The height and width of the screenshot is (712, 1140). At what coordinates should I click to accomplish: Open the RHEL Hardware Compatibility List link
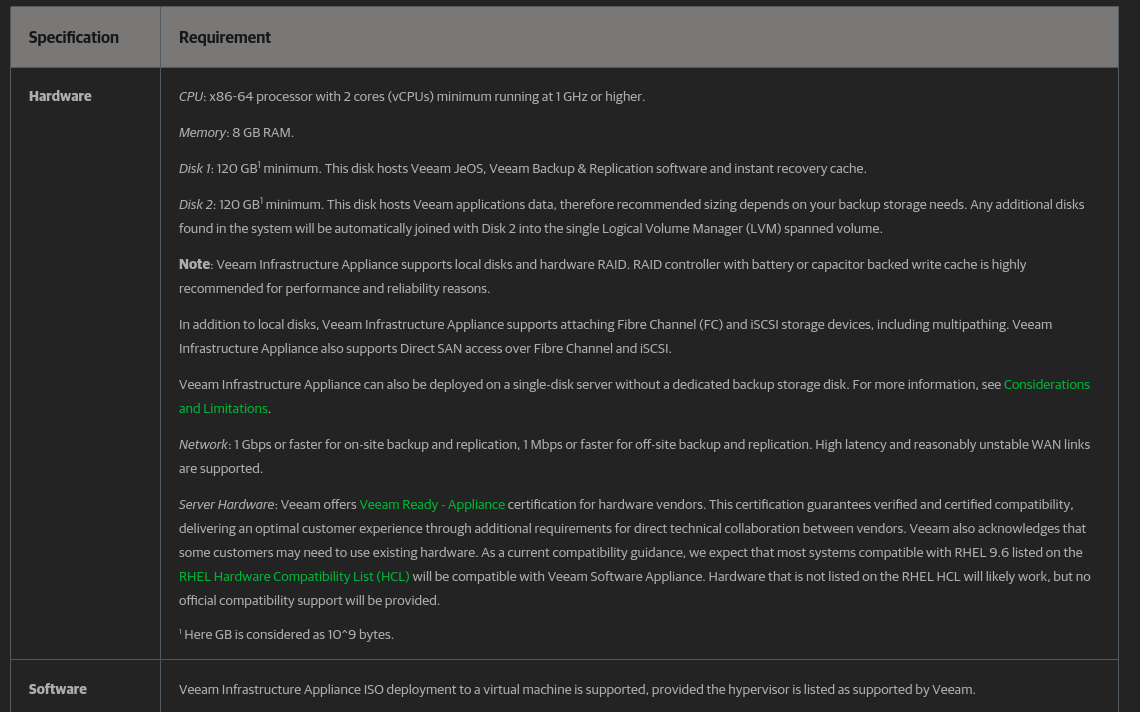pyautogui.click(x=294, y=577)
